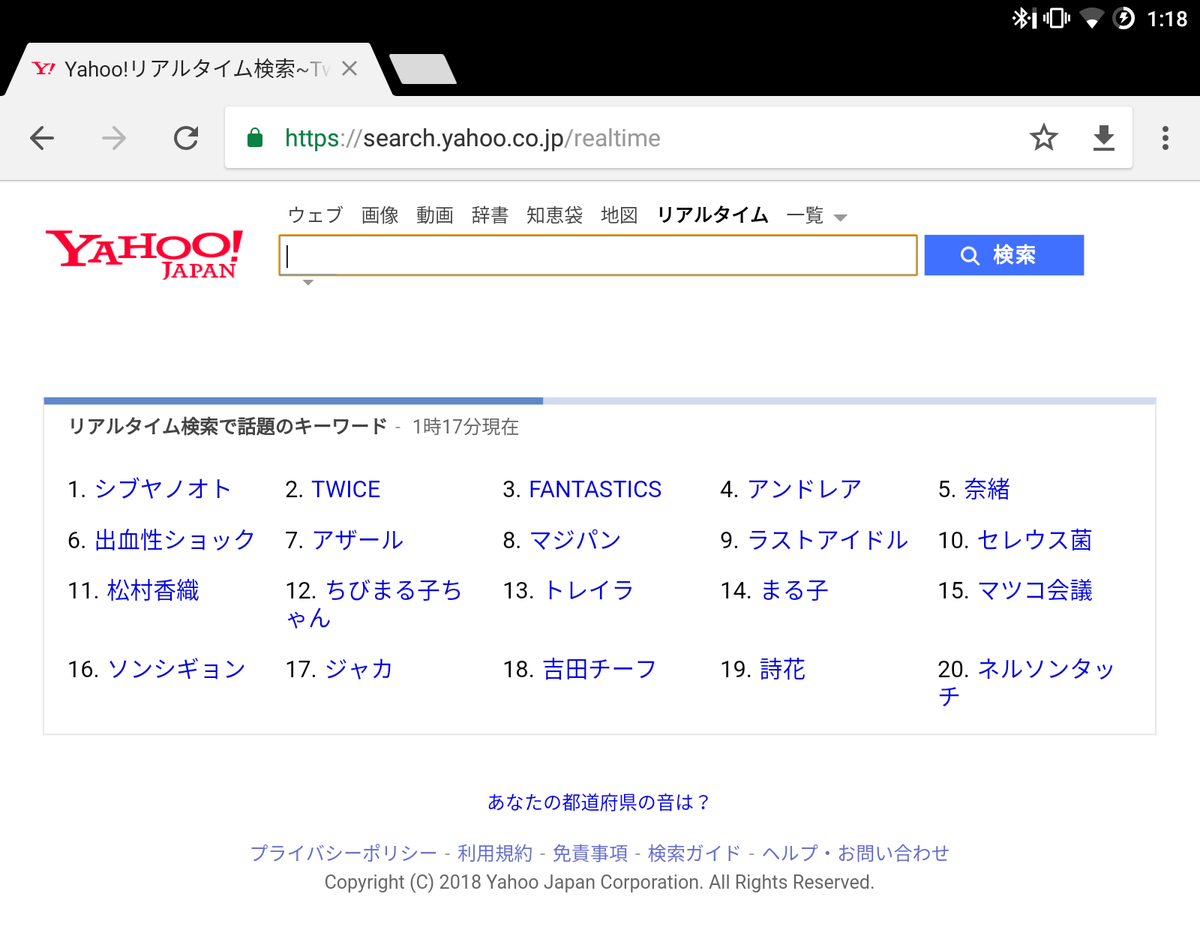The width and height of the screenshot is (1200, 945).
Task: Open the trending keyword TWICE
Action: [346, 489]
